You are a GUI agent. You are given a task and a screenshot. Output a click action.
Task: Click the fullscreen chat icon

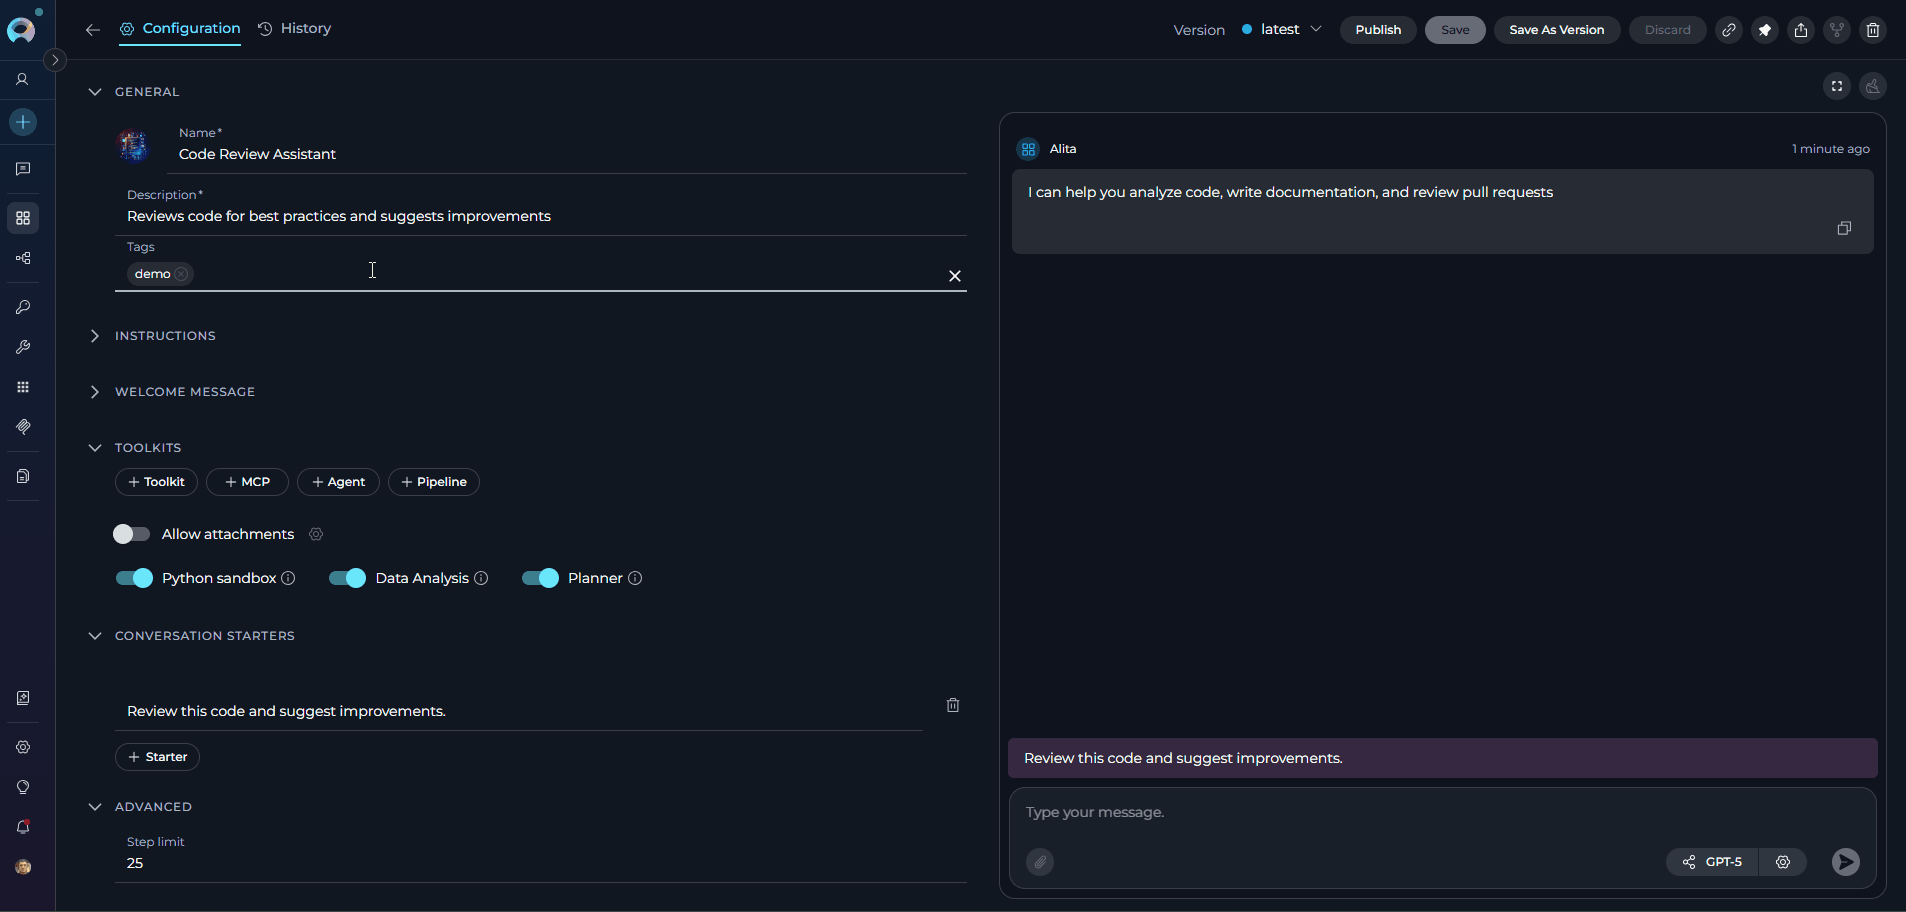point(1837,86)
